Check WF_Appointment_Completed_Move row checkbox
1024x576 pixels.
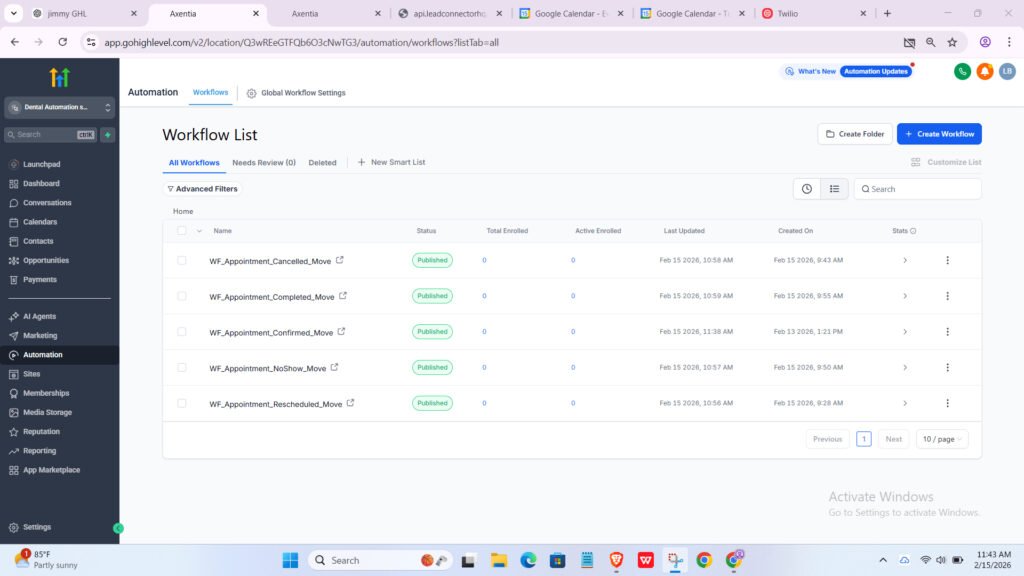(182, 296)
